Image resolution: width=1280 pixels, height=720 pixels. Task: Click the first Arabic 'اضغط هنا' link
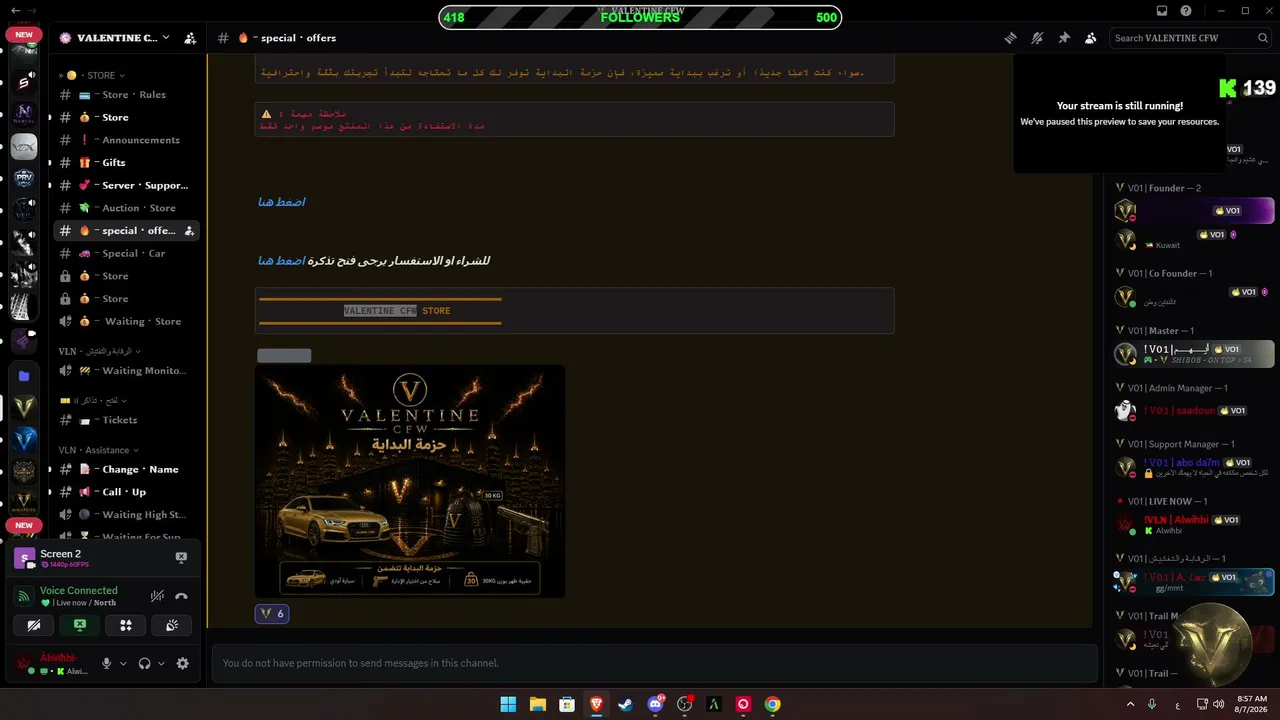pos(282,202)
